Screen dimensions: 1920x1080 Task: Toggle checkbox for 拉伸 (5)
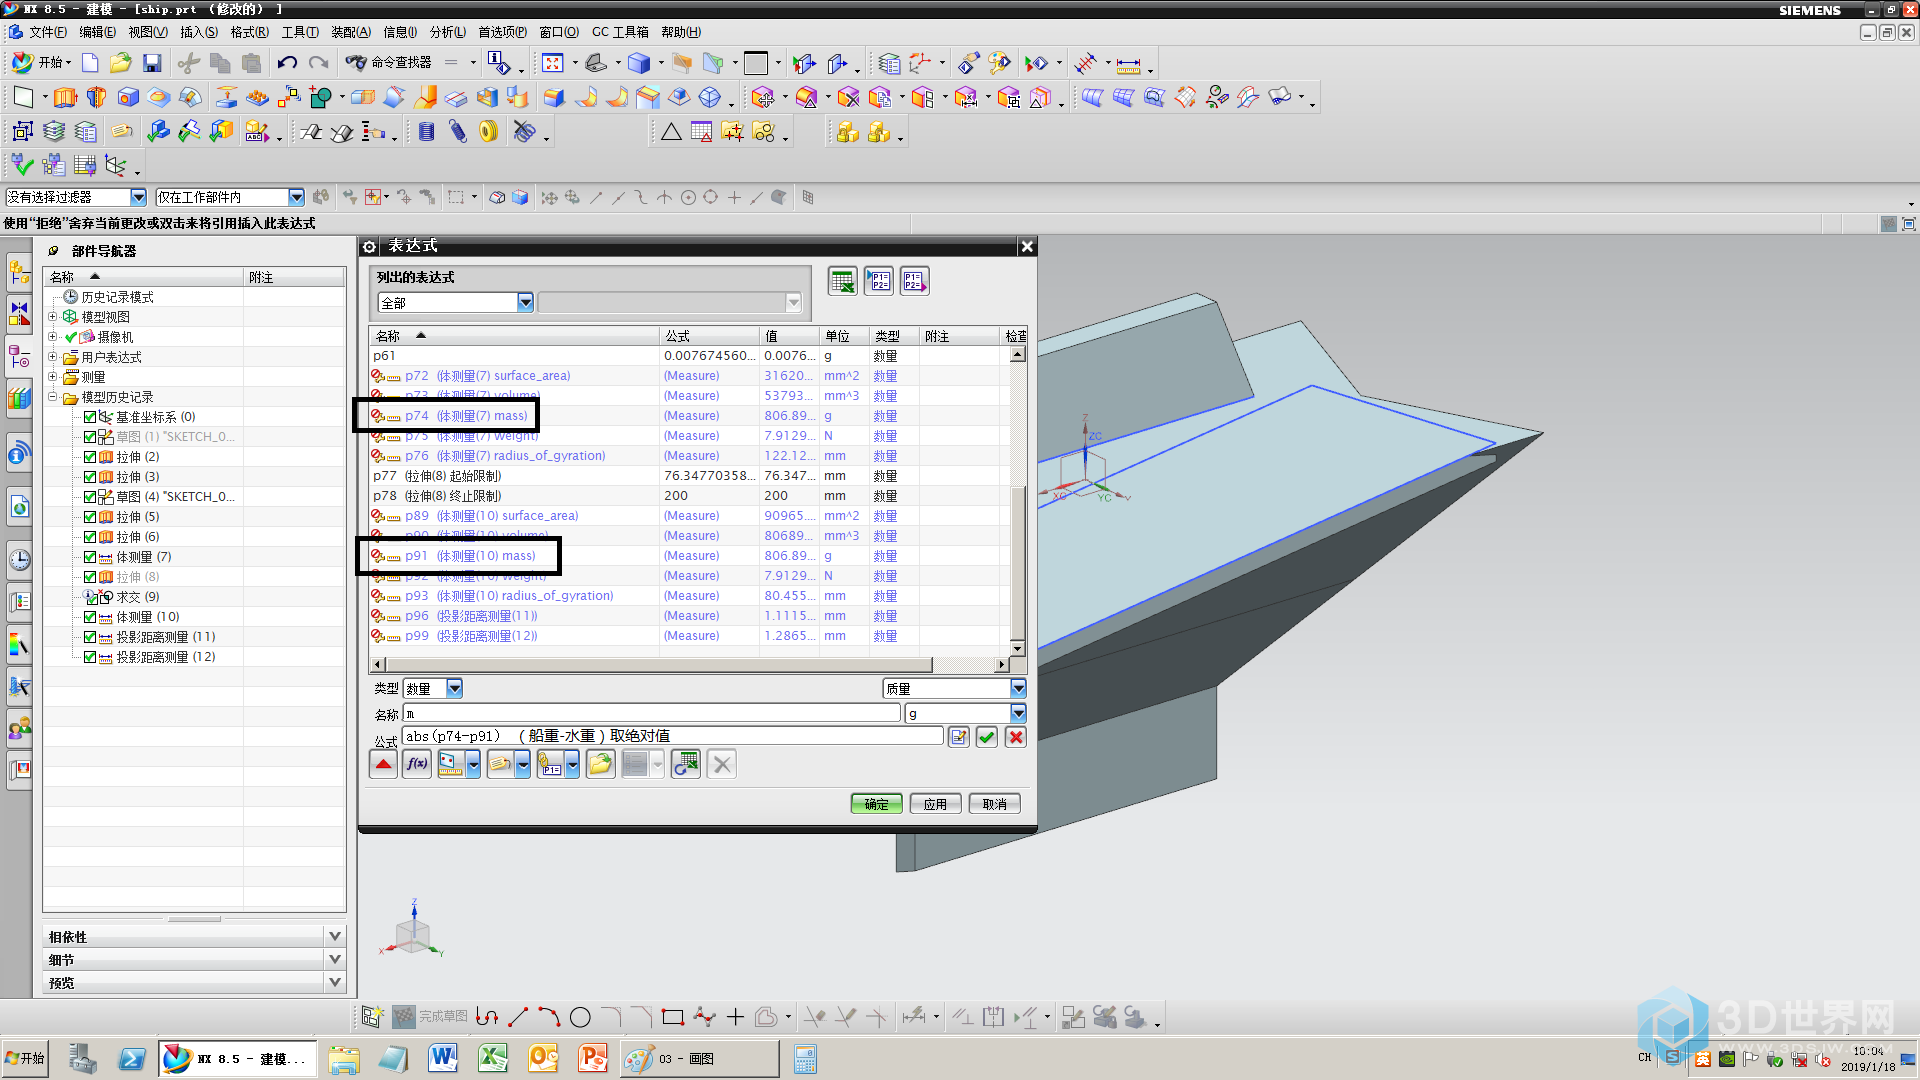(90, 517)
